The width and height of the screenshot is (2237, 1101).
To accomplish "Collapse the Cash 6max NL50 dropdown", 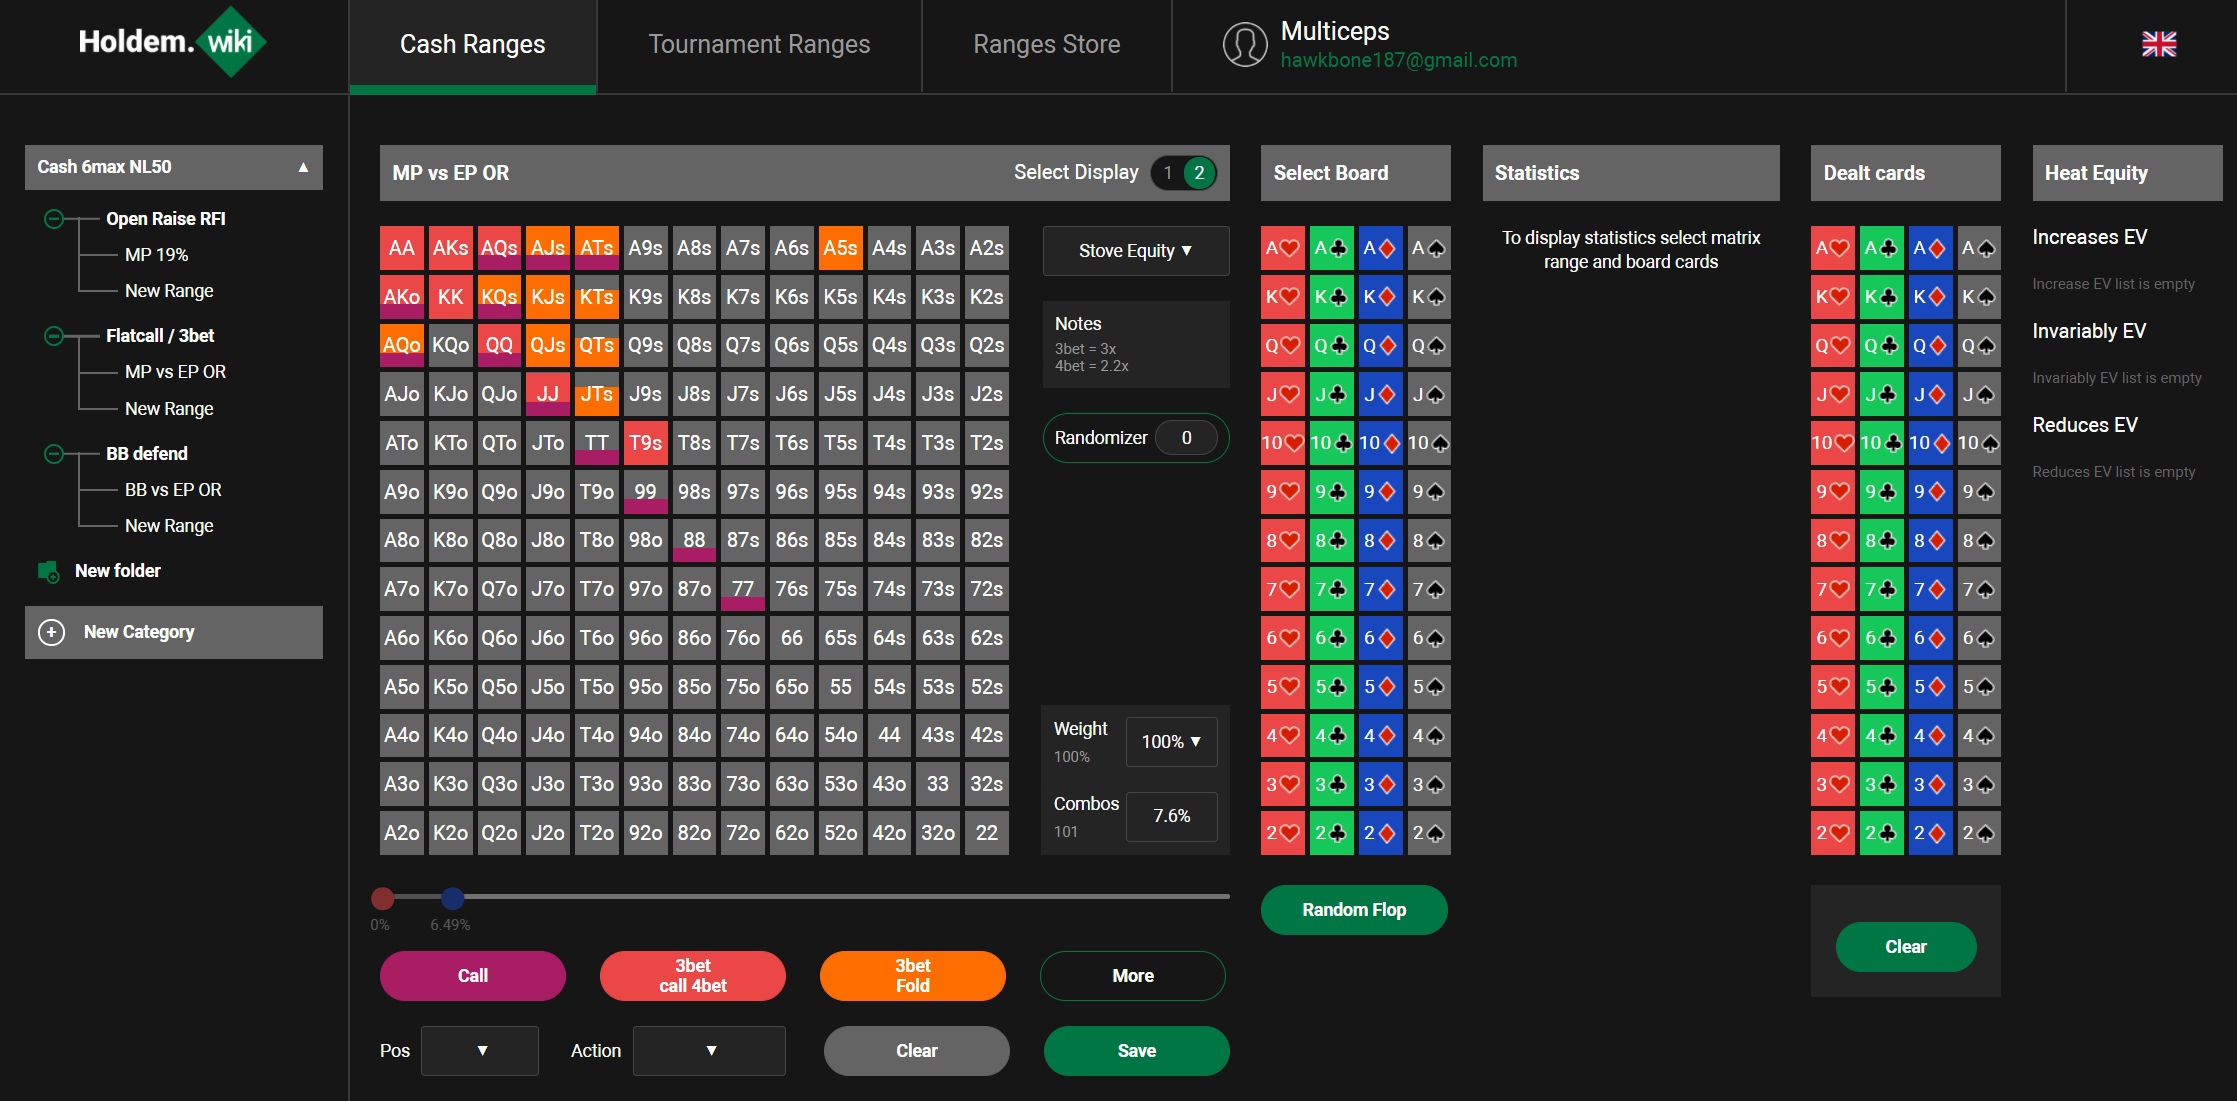I will pos(174,167).
